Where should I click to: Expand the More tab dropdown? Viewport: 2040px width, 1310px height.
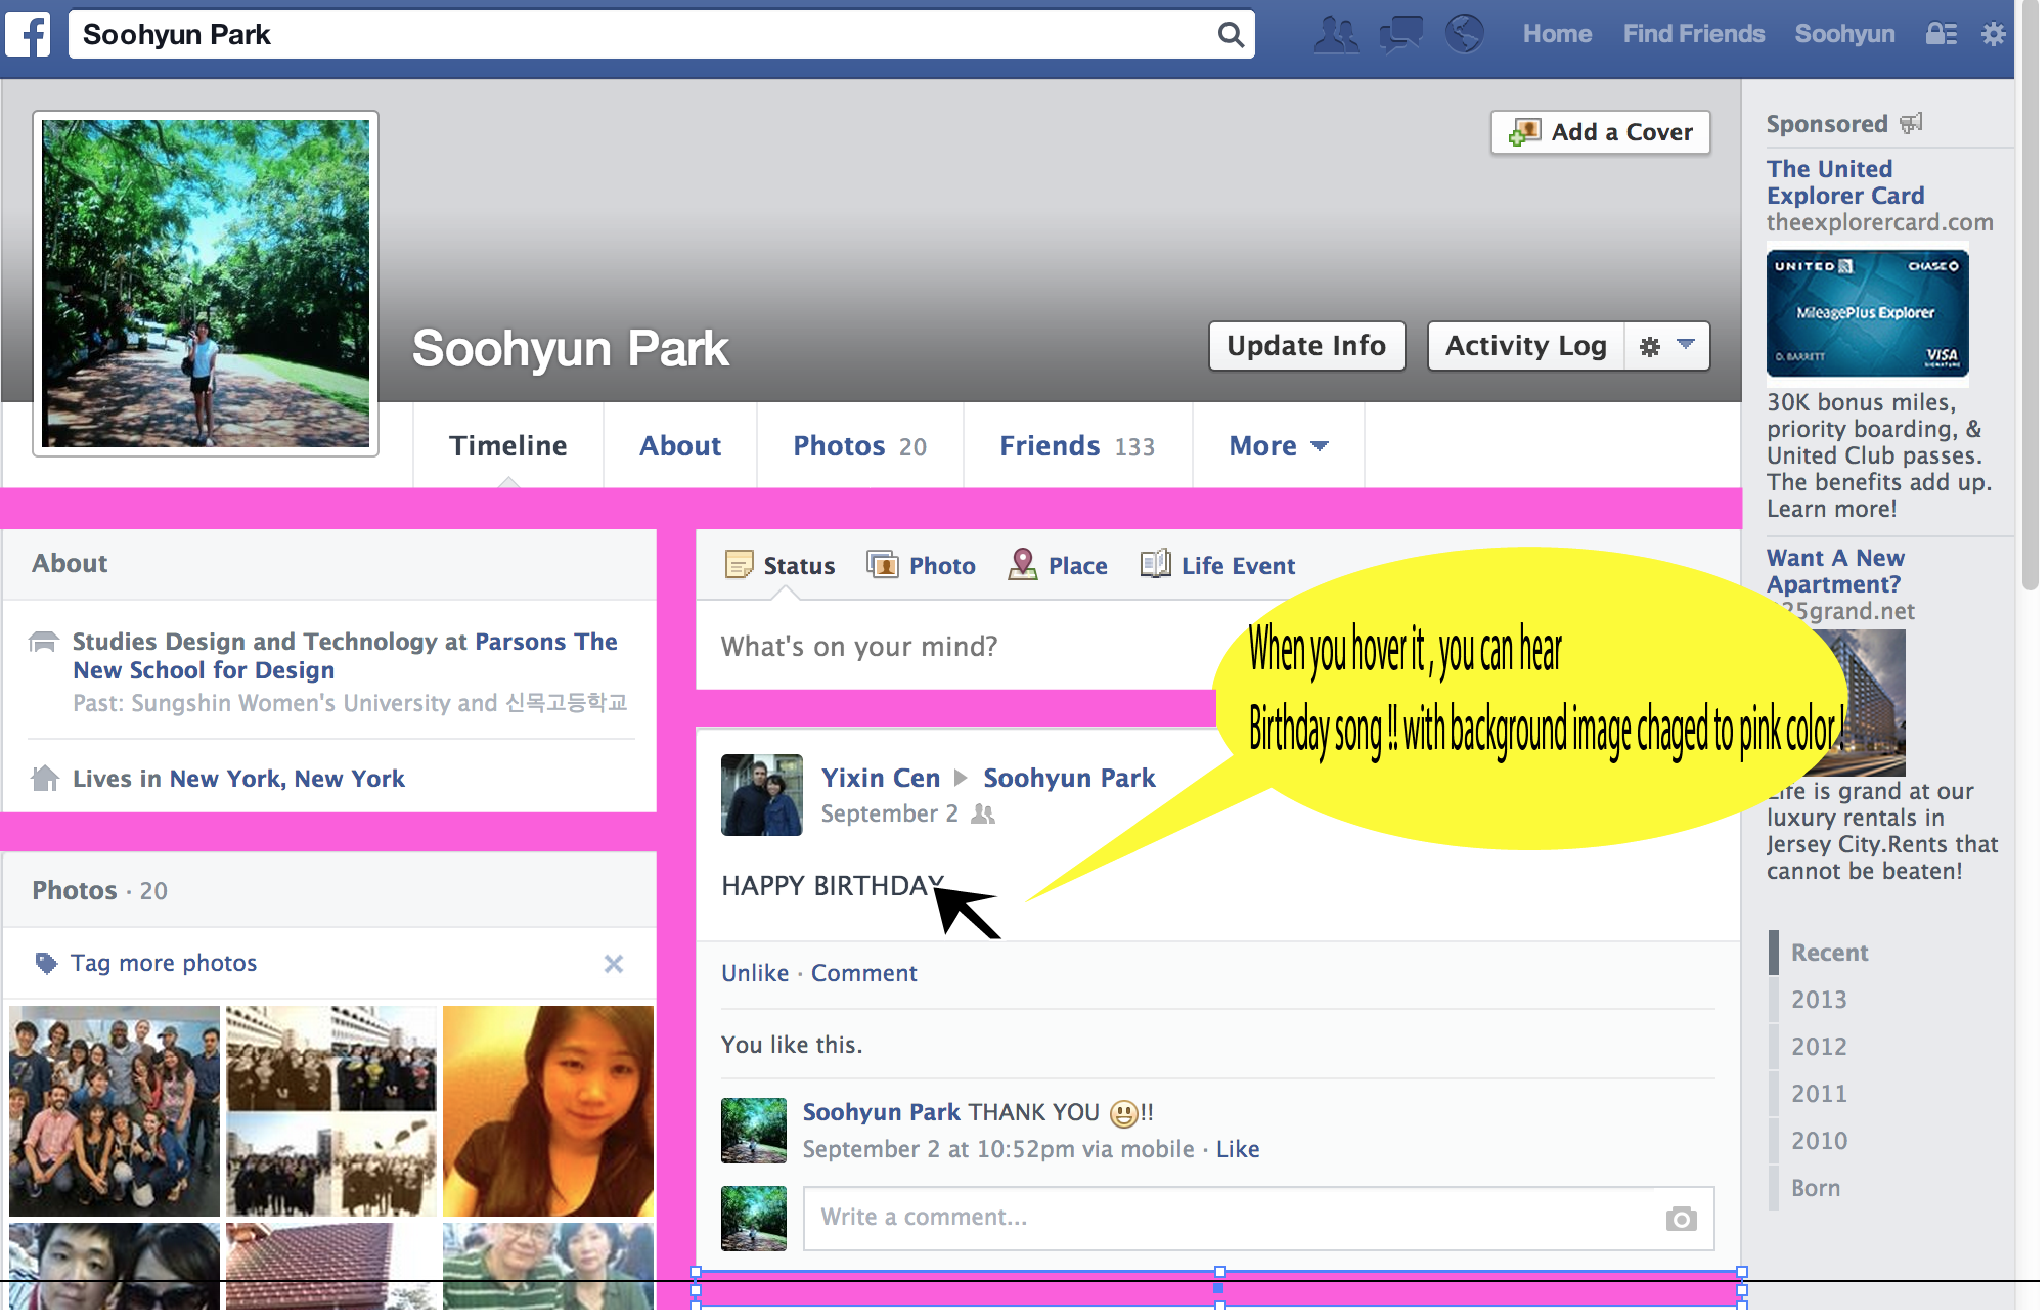click(1279, 446)
